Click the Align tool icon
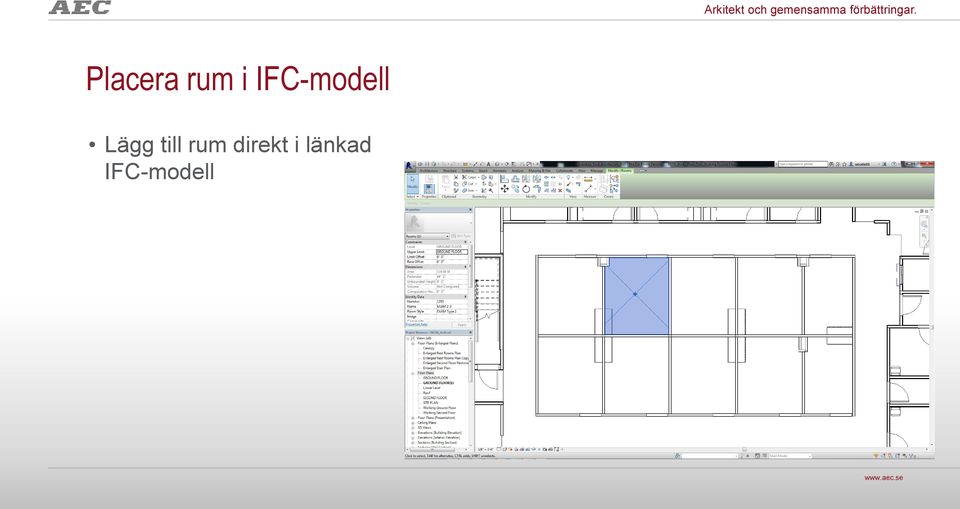The height and width of the screenshot is (509, 960). point(504,179)
